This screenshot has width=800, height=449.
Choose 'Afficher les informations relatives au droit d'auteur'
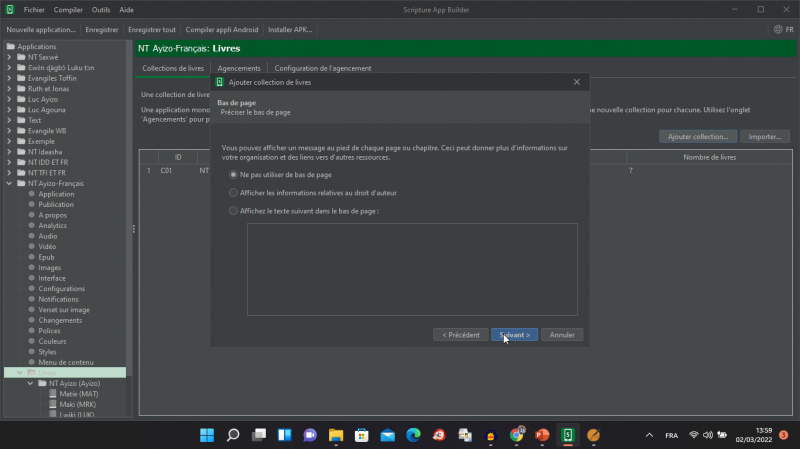pos(234,192)
